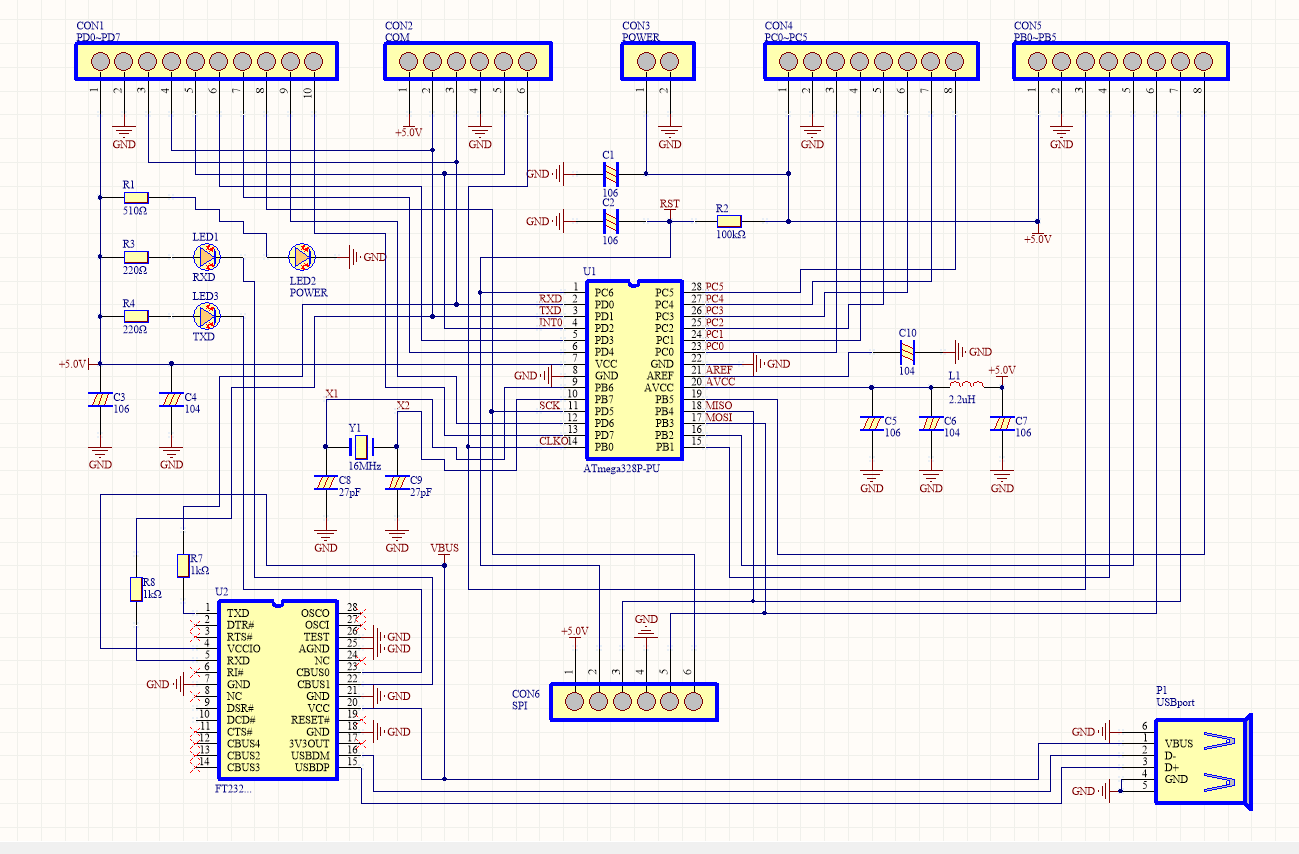1299x854 pixels.
Task: Click resistor R7 1kΩ
Action: (x=182, y=565)
